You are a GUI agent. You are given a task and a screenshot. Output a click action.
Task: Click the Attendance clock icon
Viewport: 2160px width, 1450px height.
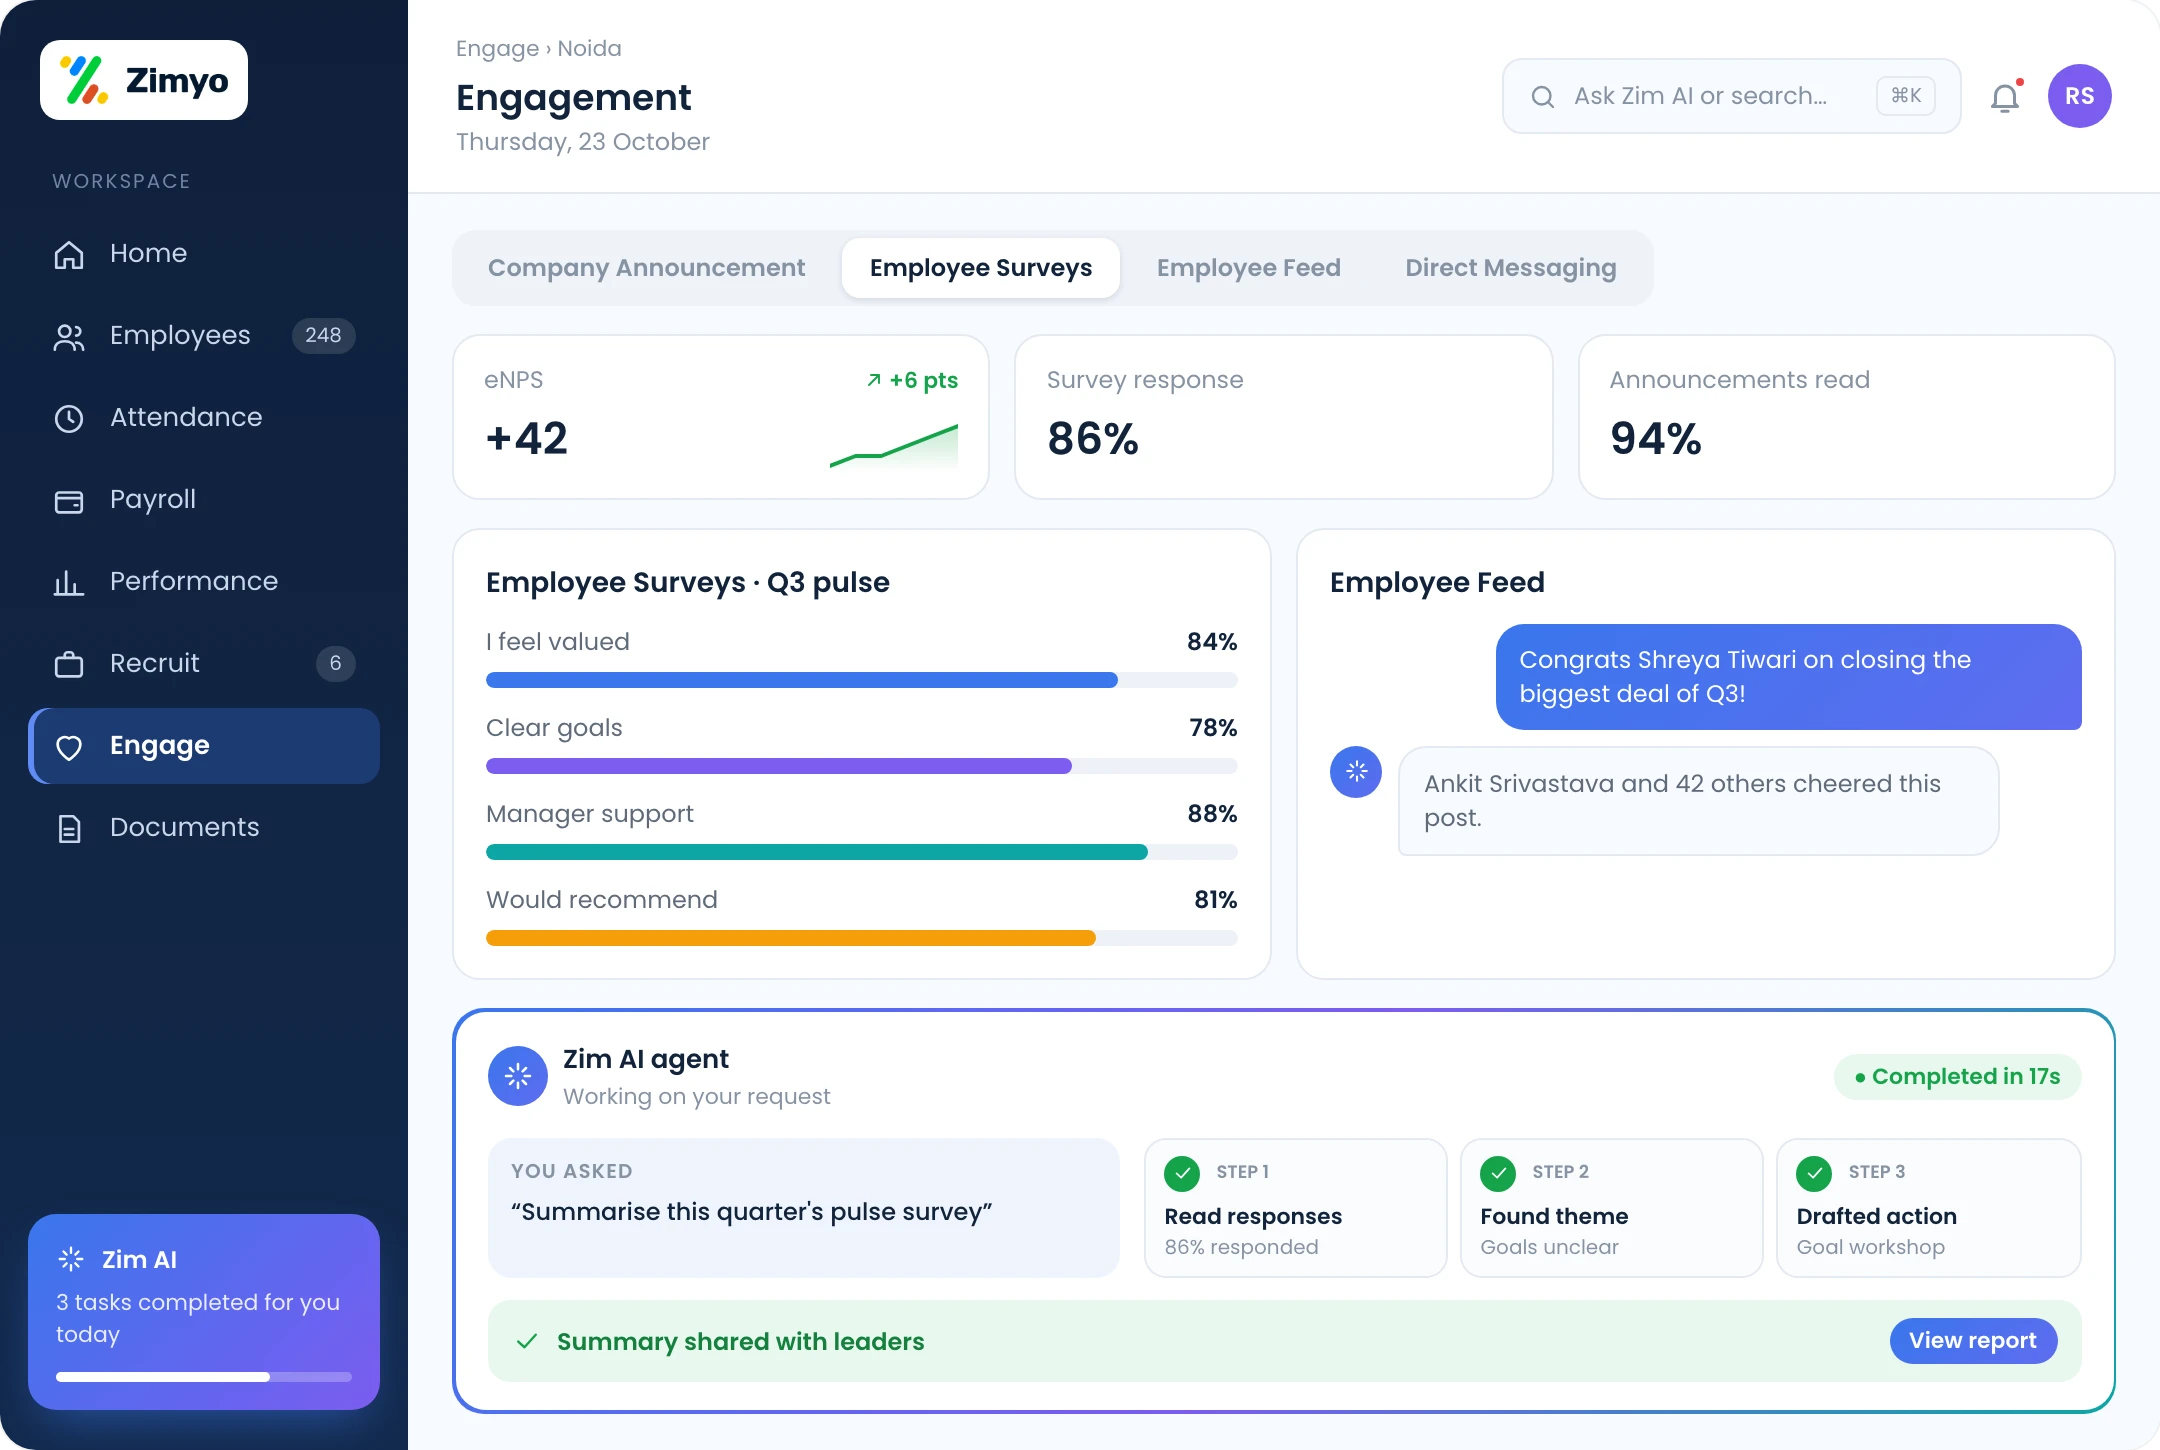pyautogui.click(x=69, y=418)
